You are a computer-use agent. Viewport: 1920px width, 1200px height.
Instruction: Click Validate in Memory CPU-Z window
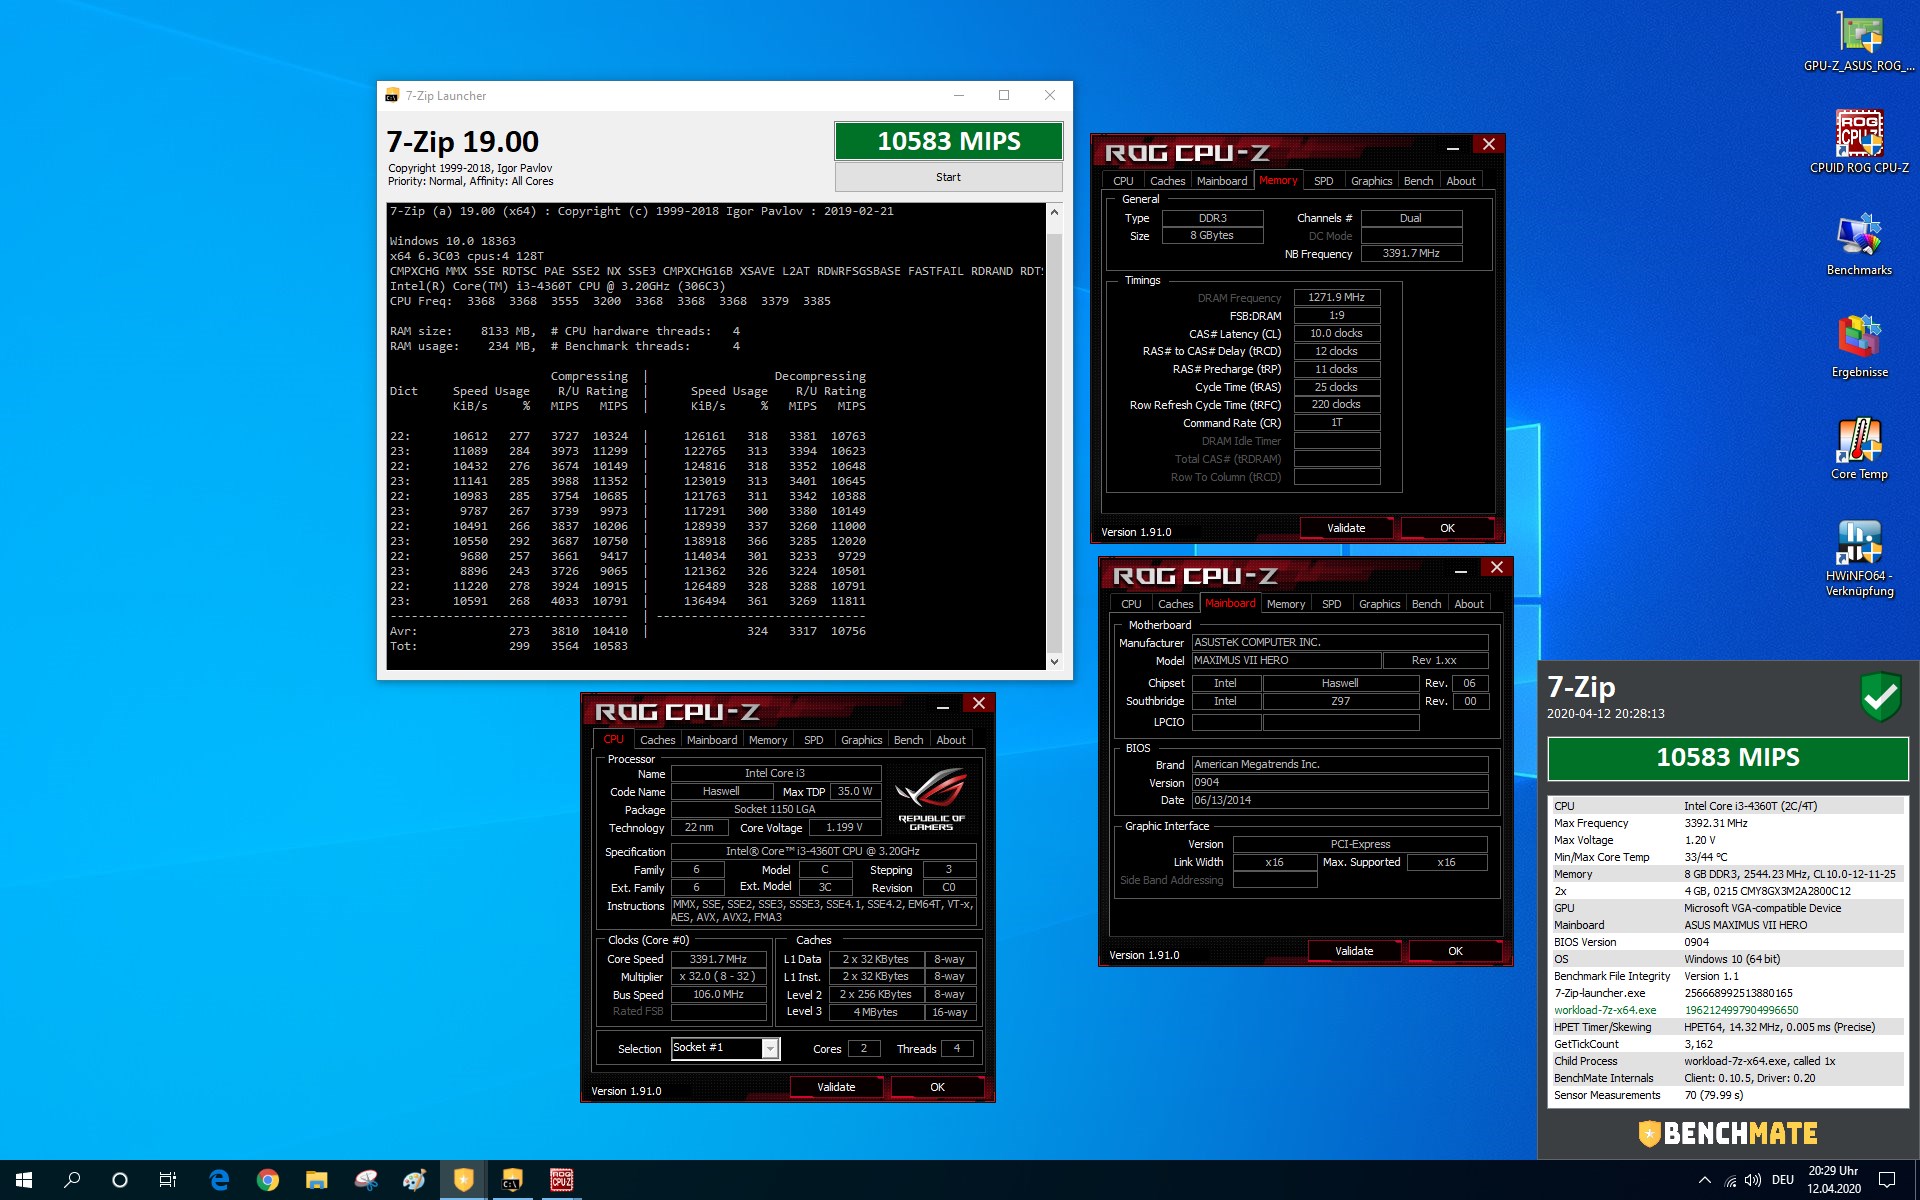click(1346, 528)
